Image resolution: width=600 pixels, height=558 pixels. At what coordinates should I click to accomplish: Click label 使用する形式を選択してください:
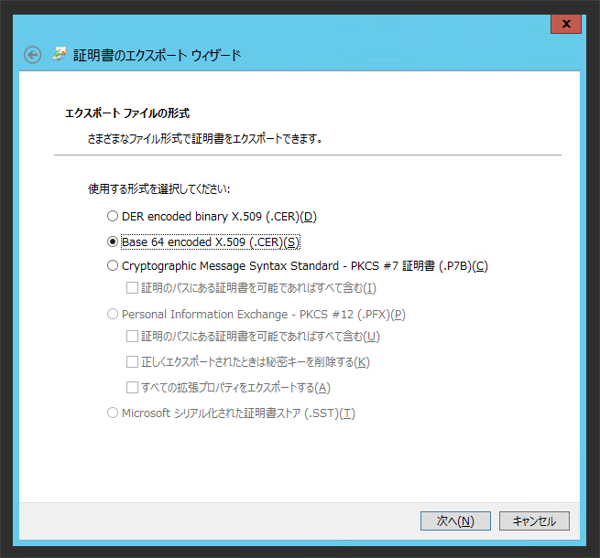[159, 189]
